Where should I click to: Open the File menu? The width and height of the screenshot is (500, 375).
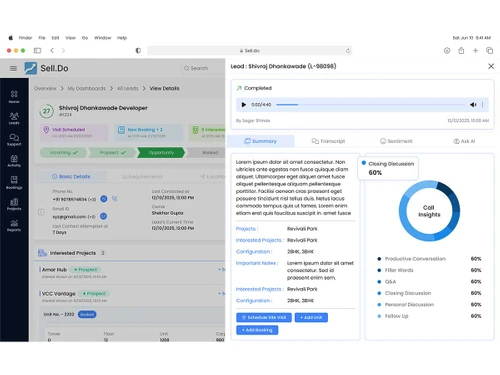[x=42, y=38]
